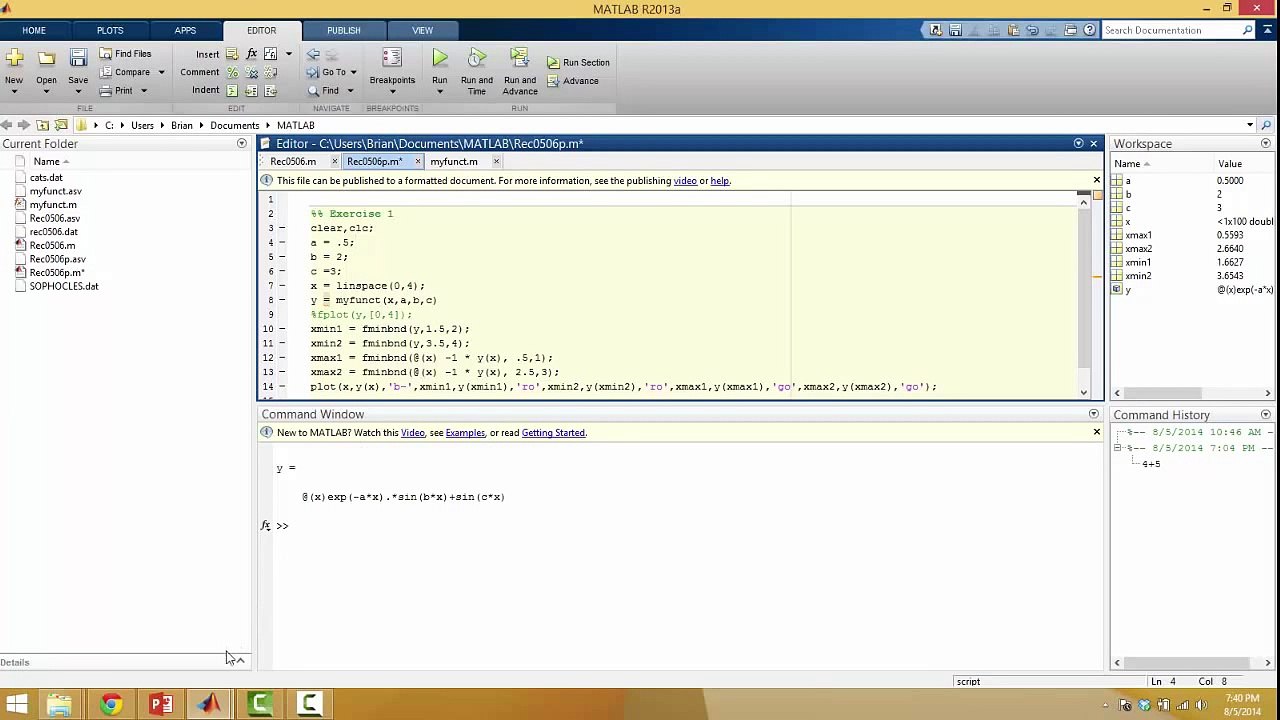Select the myfunct.m editor tab

454,161
